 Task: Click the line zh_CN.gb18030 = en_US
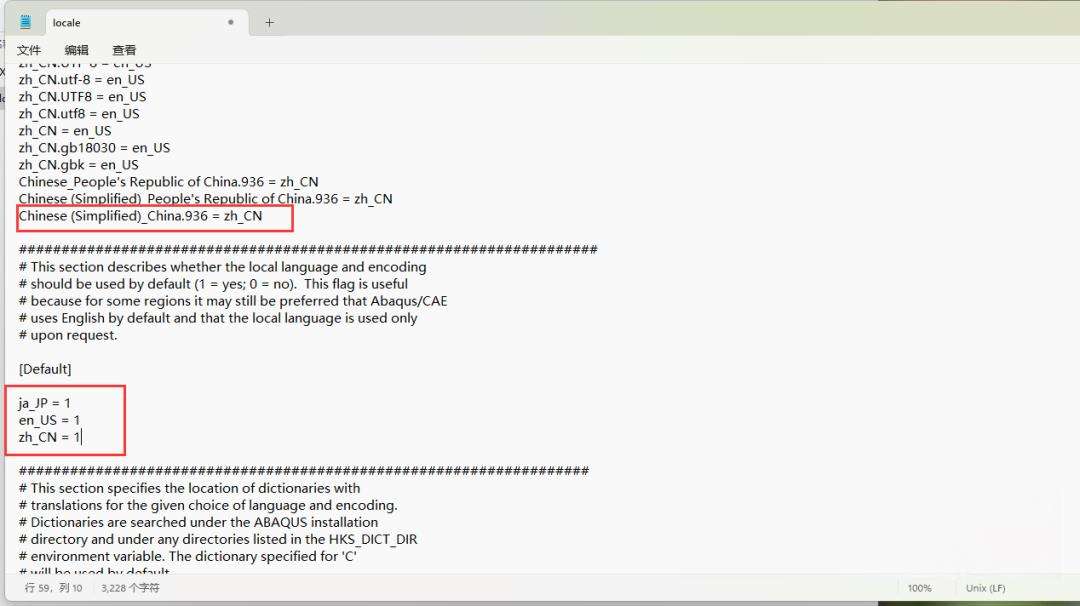pyautogui.click(x=94, y=148)
